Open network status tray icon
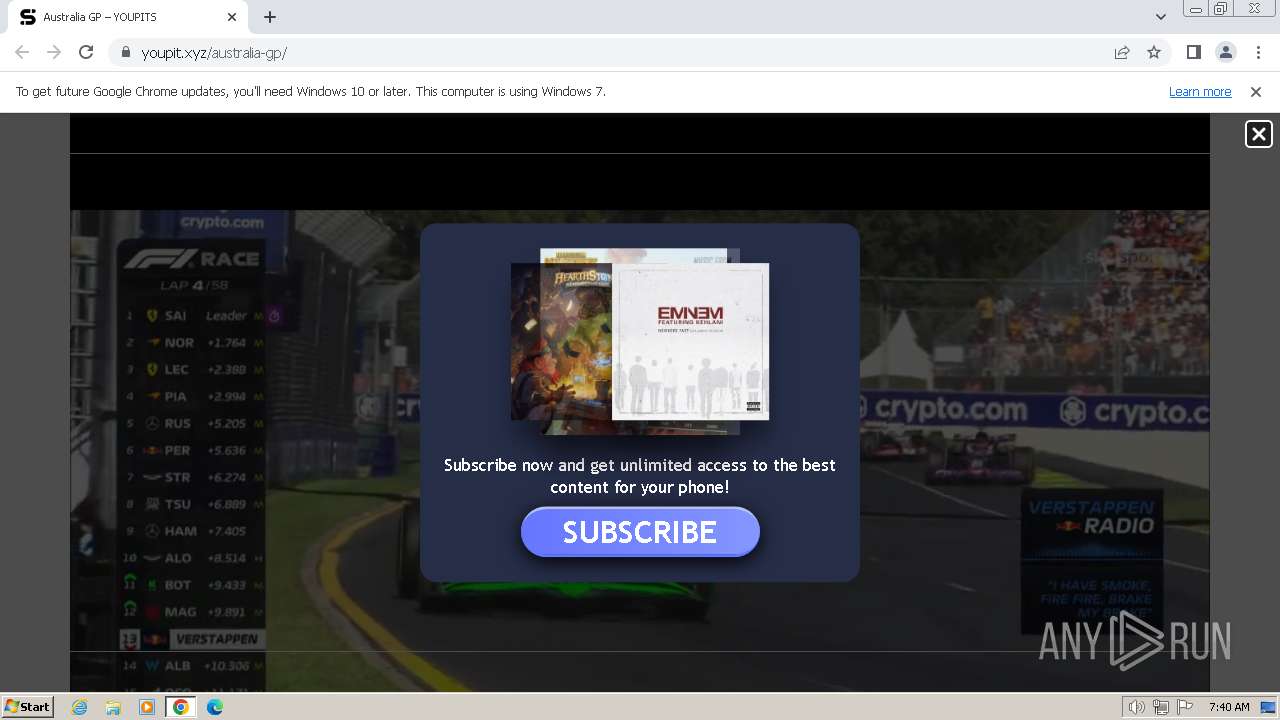The width and height of the screenshot is (1280, 720). pyautogui.click(x=1161, y=707)
